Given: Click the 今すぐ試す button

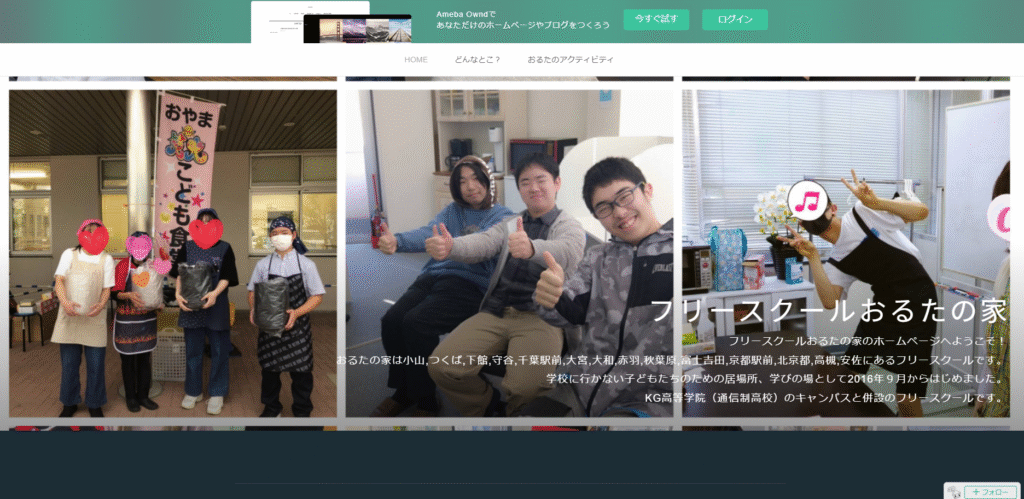Looking at the screenshot, I should 655,20.
